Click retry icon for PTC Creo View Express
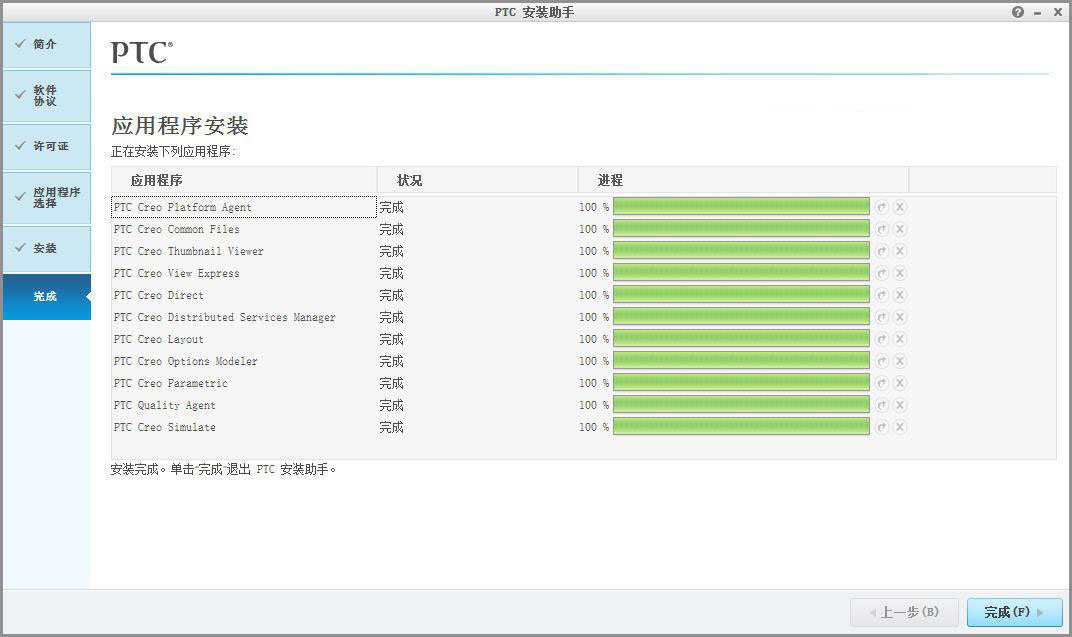The image size is (1072, 637). click(x=881, y=273)
